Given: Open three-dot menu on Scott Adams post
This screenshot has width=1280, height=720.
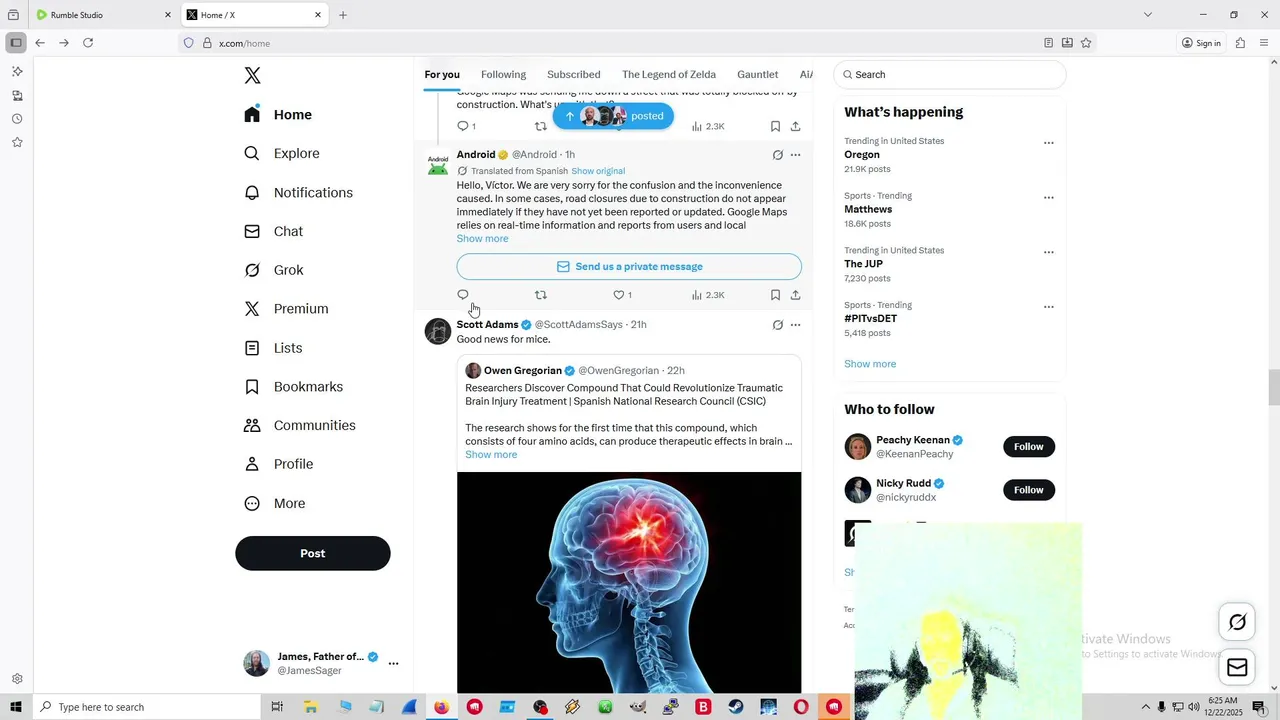Looking at the screenshot, I should point(795,325).
